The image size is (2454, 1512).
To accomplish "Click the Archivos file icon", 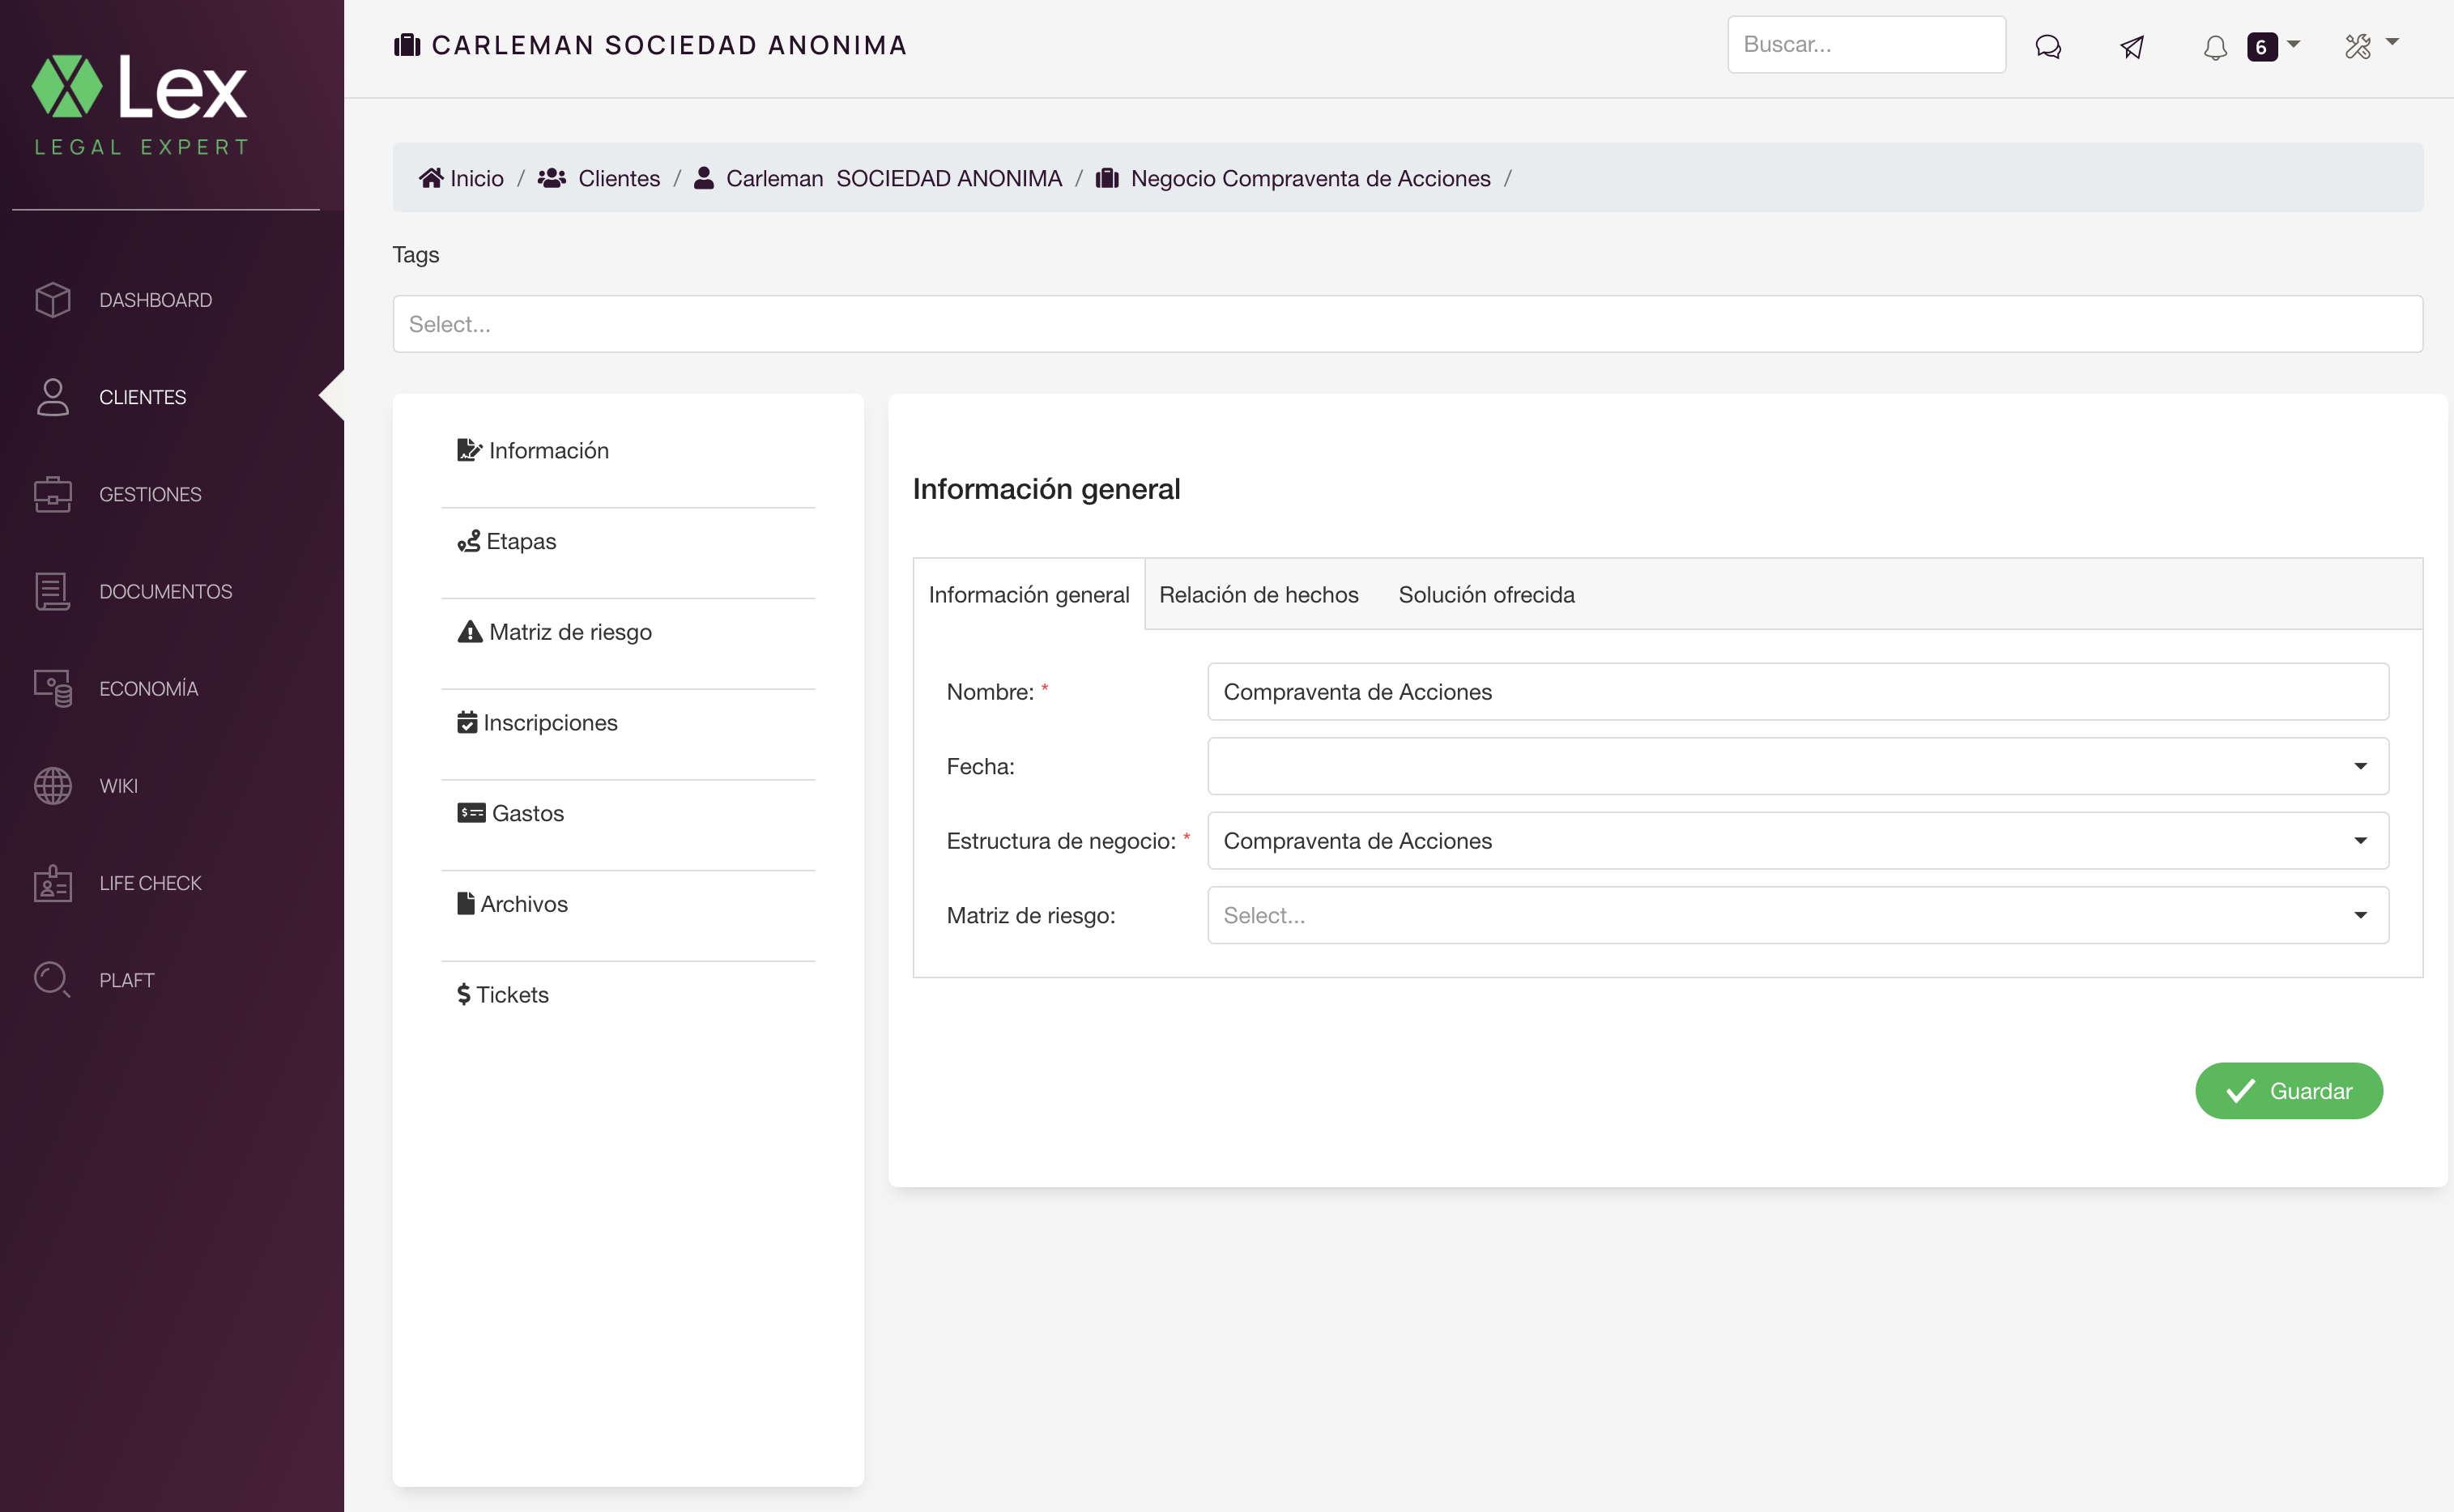I will (466, 904).
